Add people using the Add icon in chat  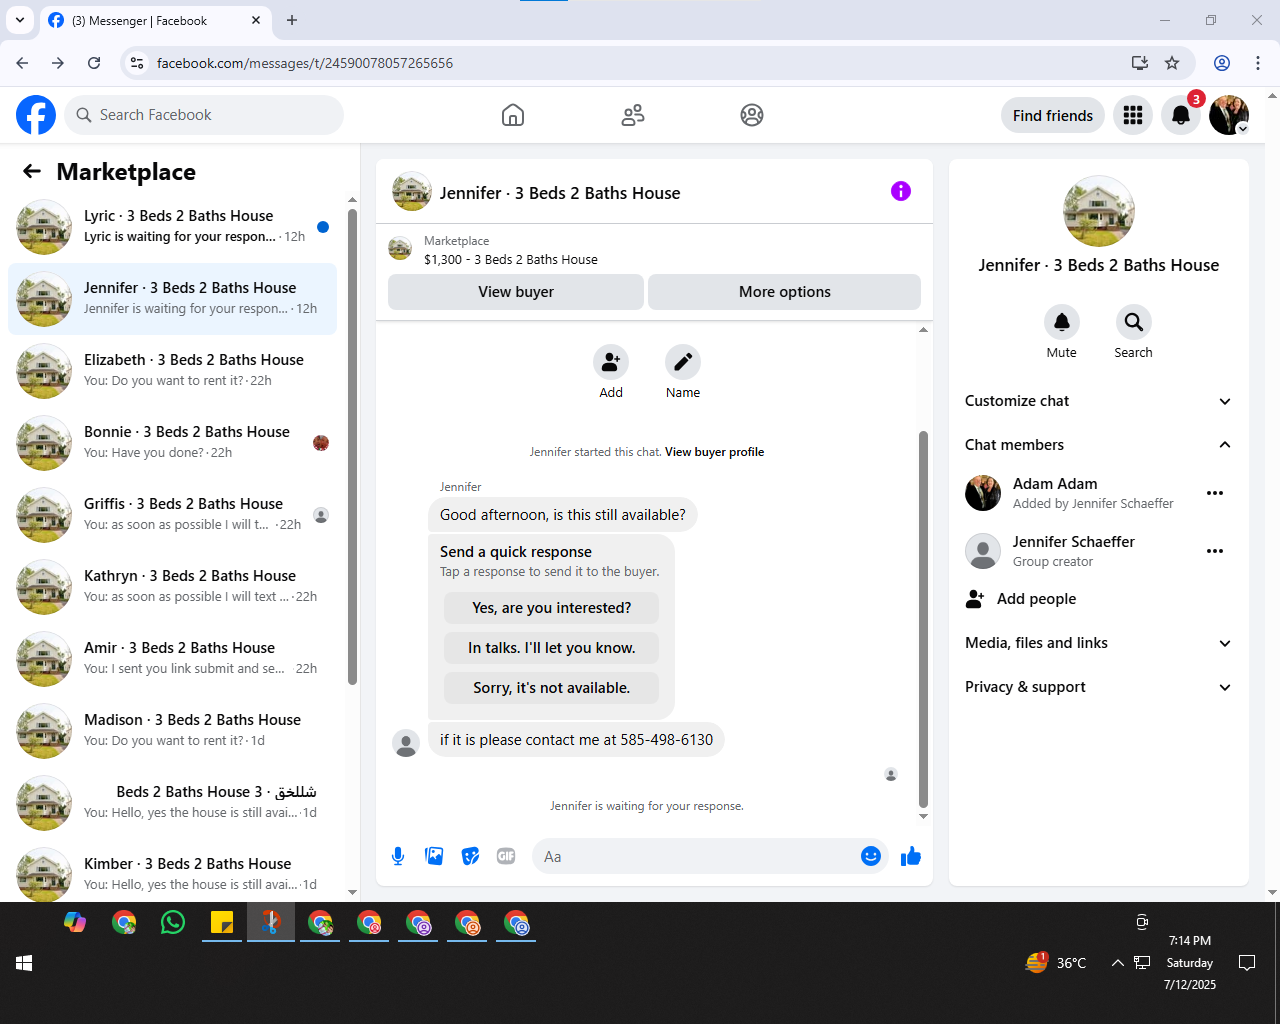coord(611,362)
